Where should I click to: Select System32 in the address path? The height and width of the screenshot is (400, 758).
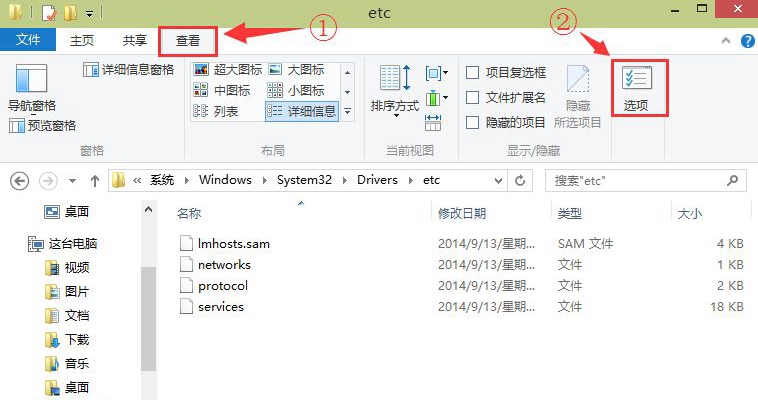click(305, 180)
